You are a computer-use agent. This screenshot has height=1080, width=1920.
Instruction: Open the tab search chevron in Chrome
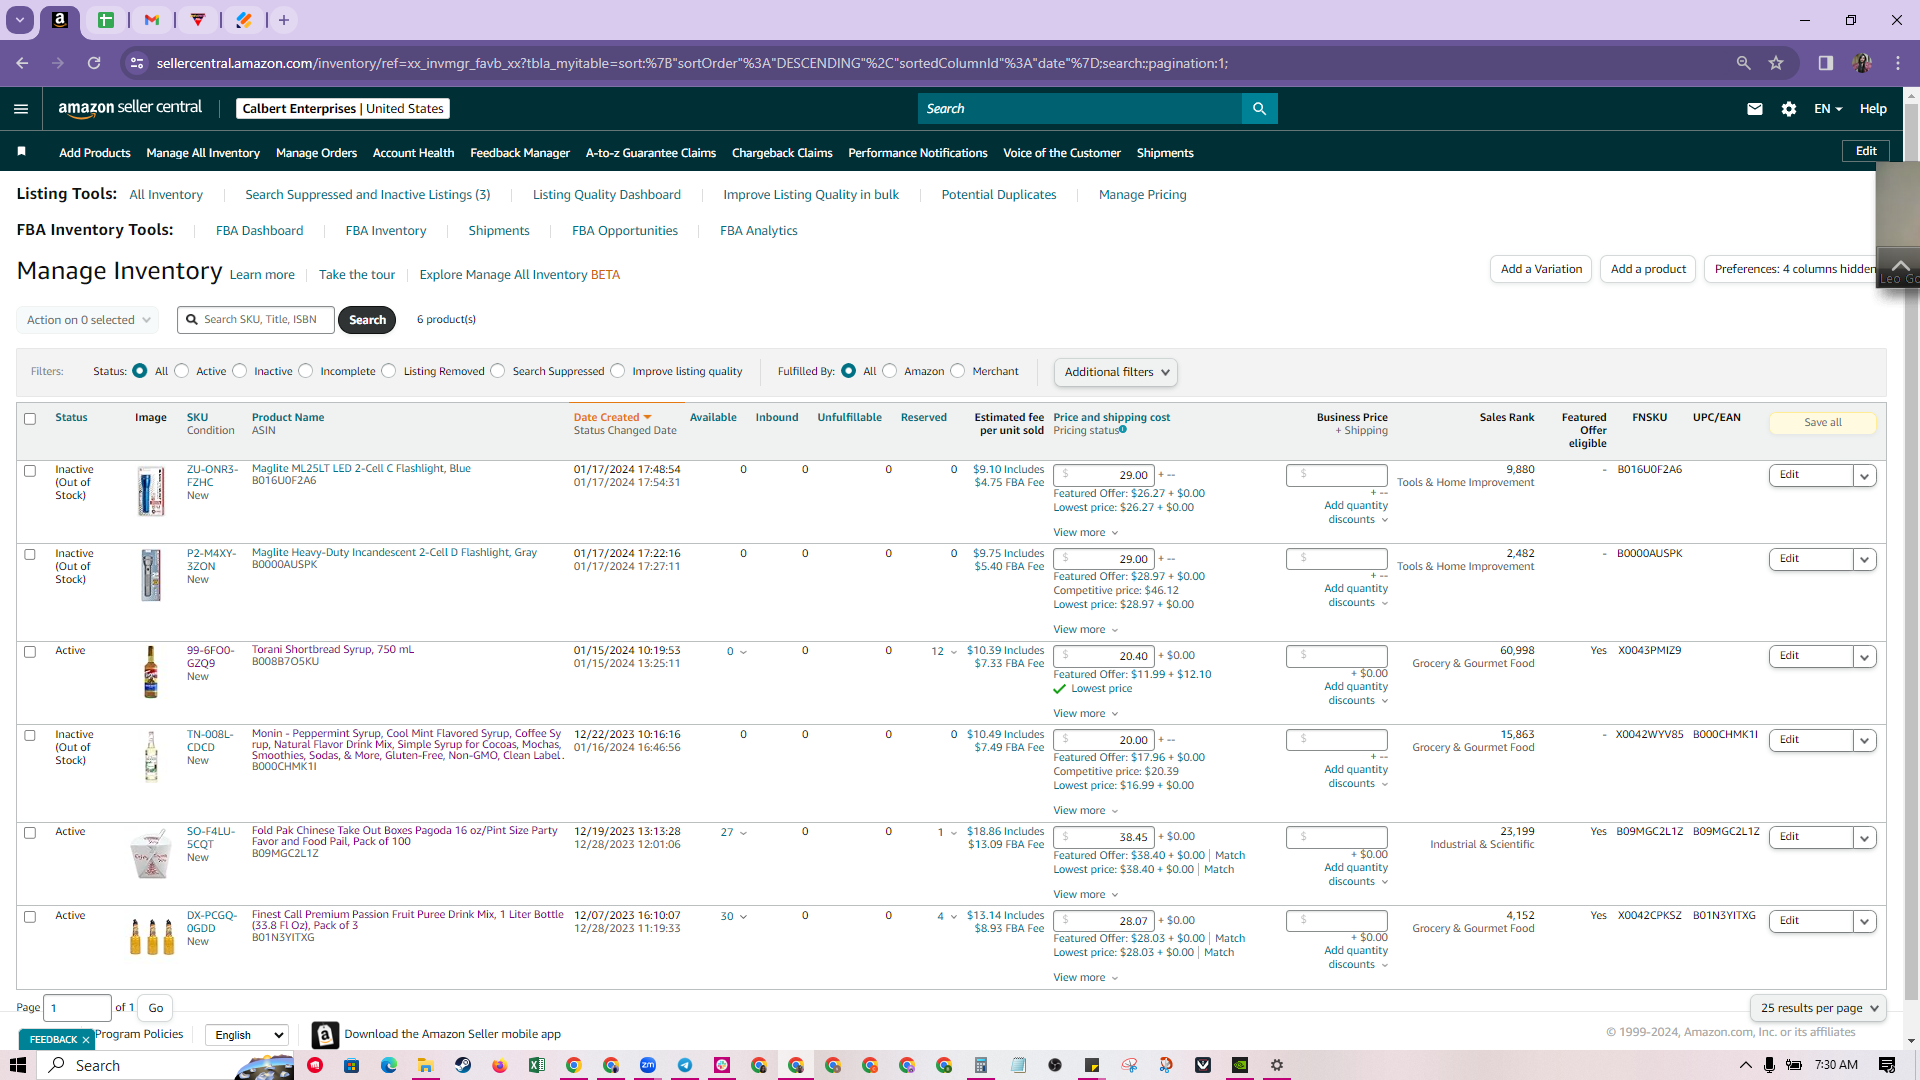20,20
